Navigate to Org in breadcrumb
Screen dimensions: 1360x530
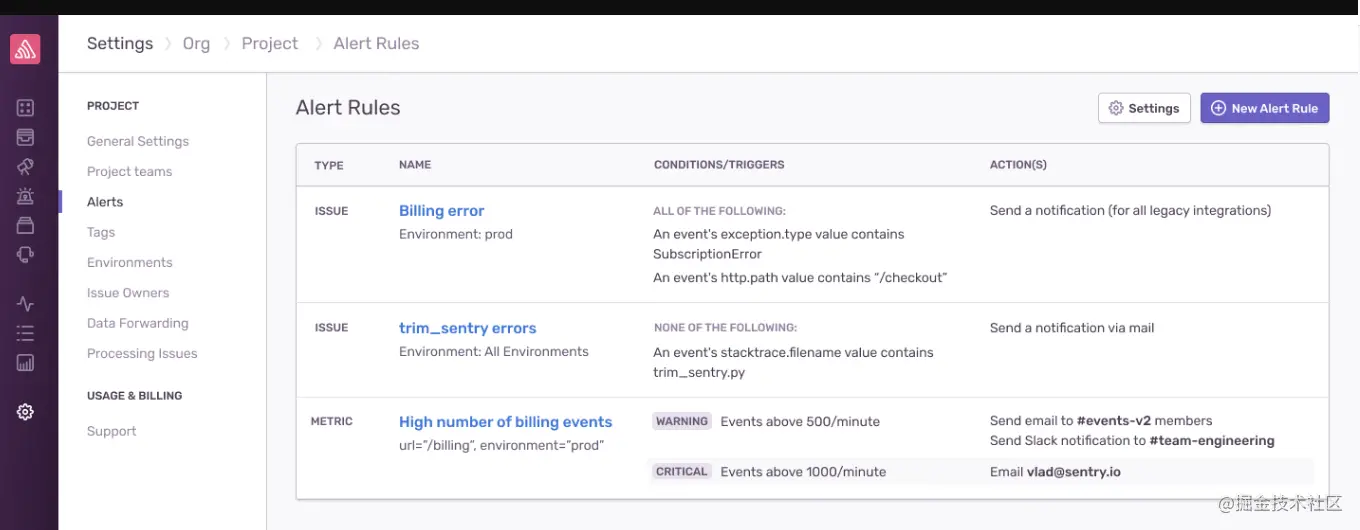(196, 44)
